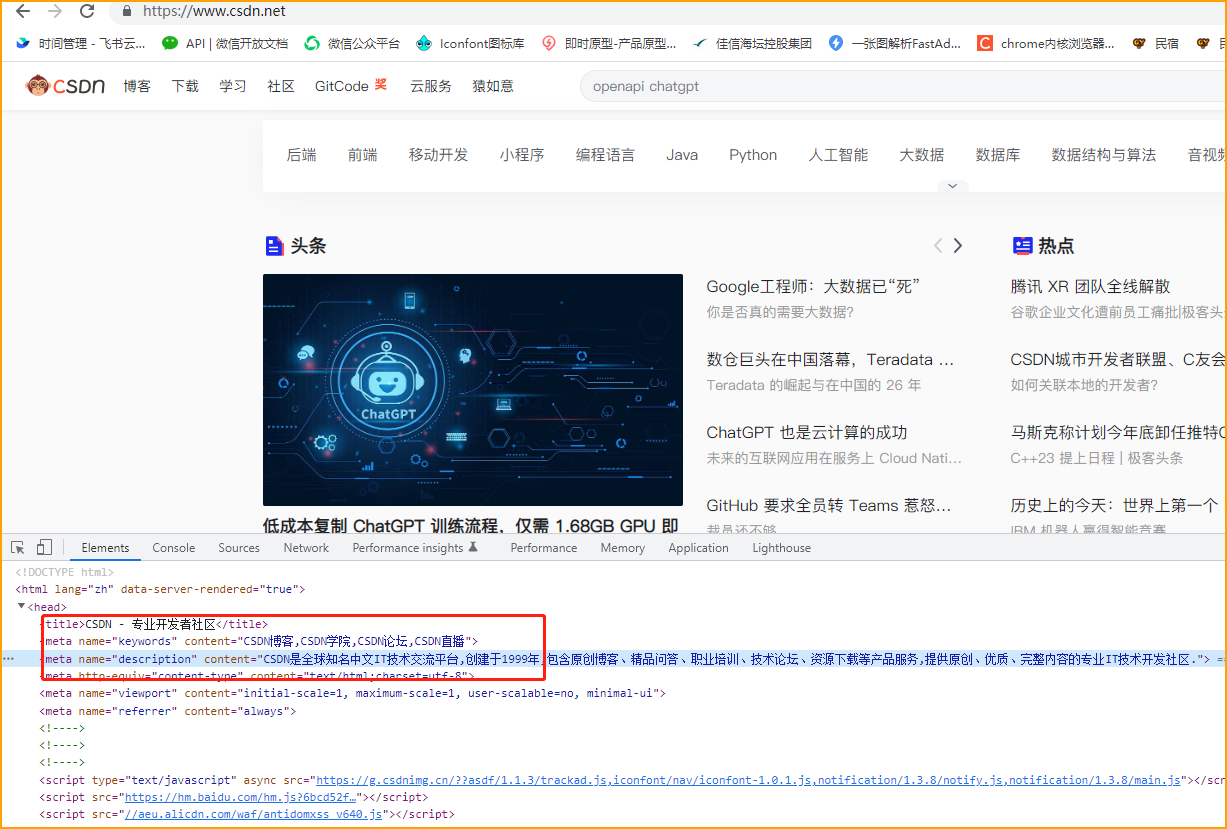1227x829 pixels.
Task: Open the 一张图解析FastAd bookmark
Action: tap(895, 43)
